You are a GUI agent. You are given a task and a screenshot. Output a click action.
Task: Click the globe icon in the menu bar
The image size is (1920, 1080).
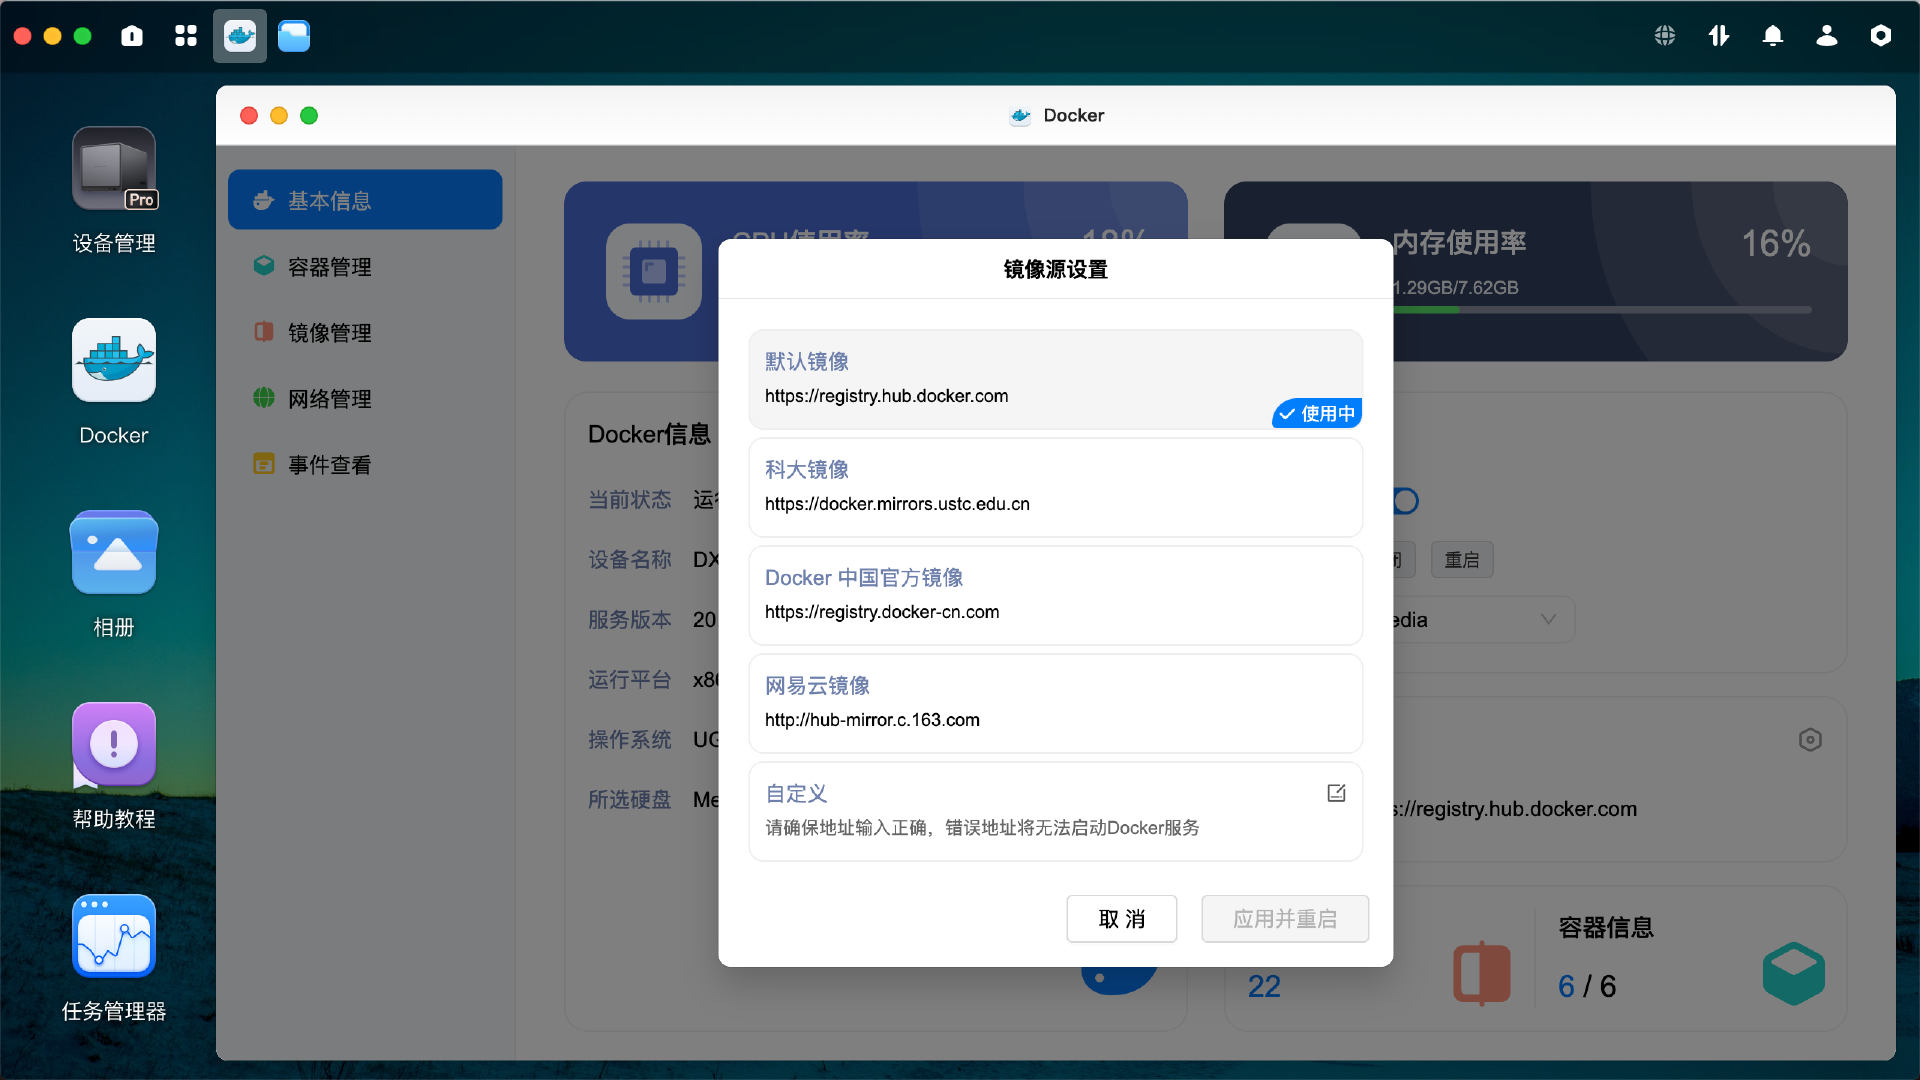(1664, 36)
